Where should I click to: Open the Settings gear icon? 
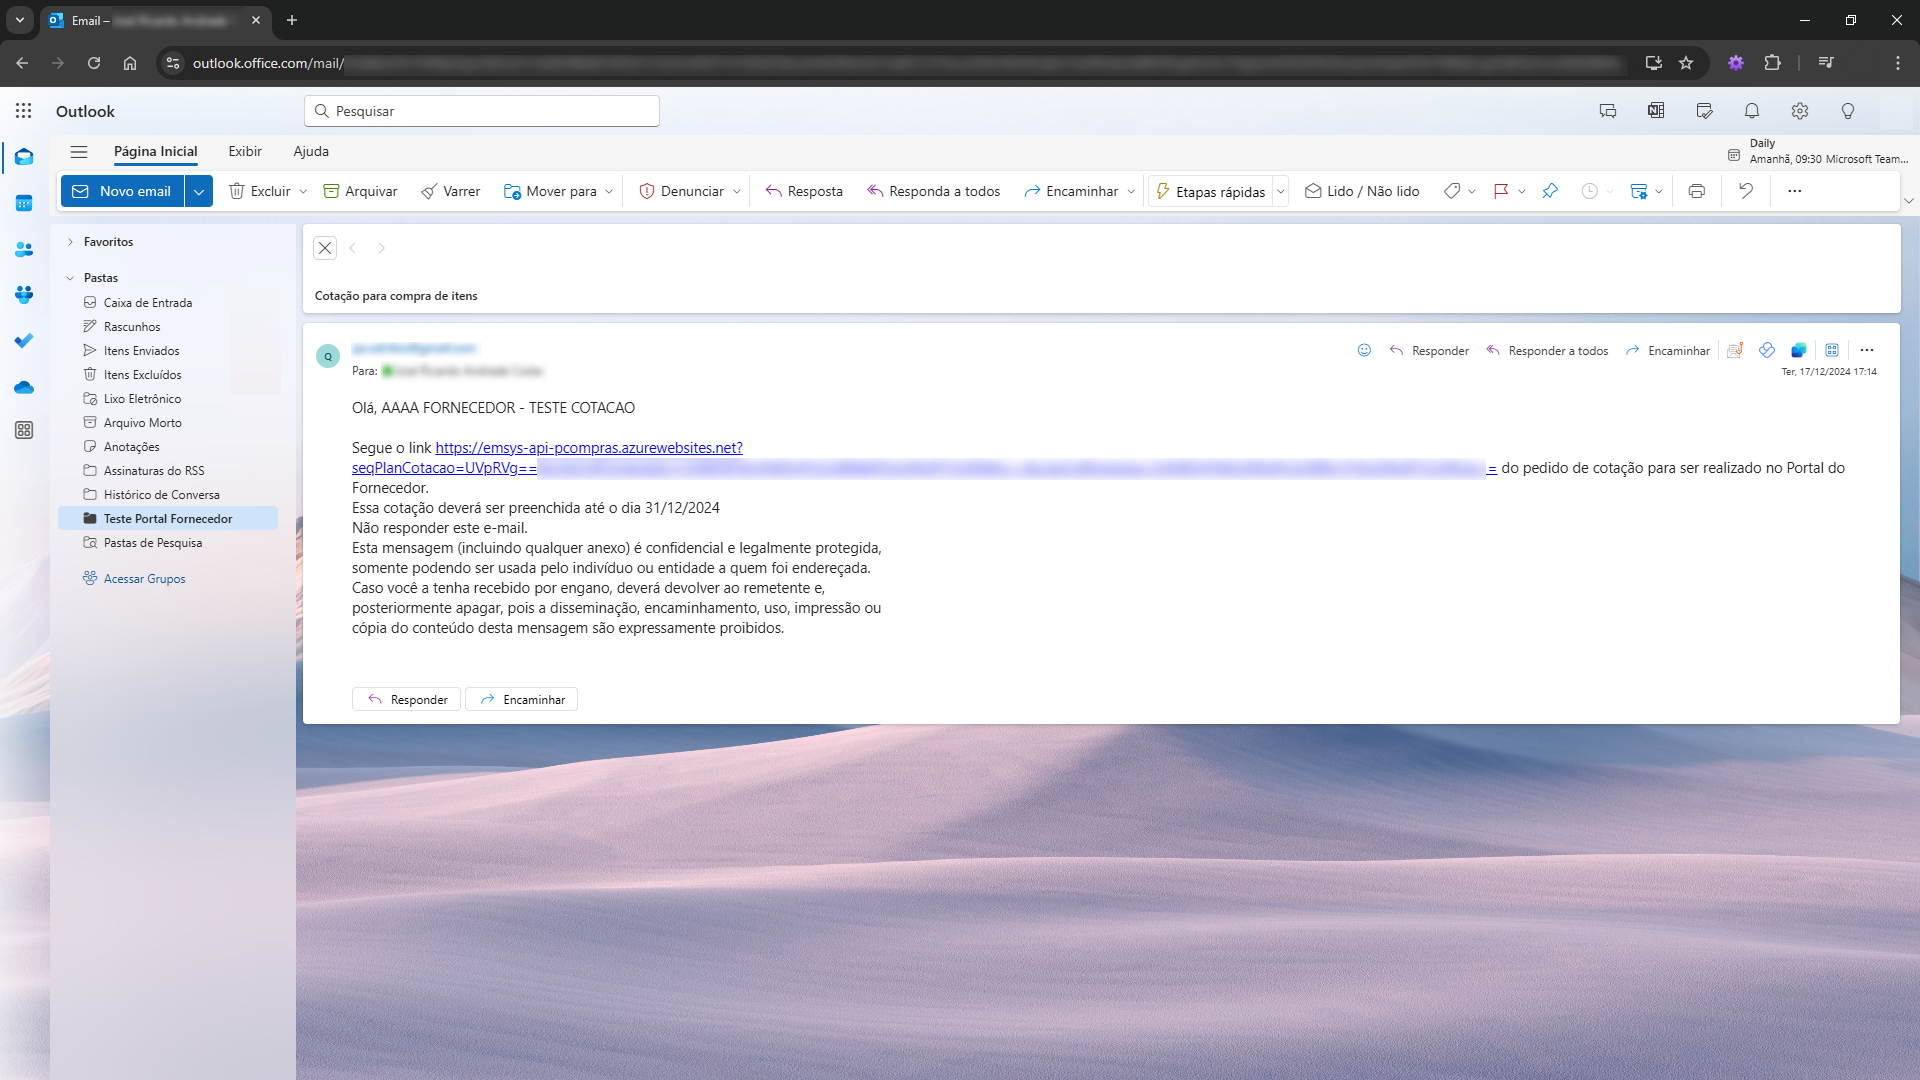[x=1800, y=111]
